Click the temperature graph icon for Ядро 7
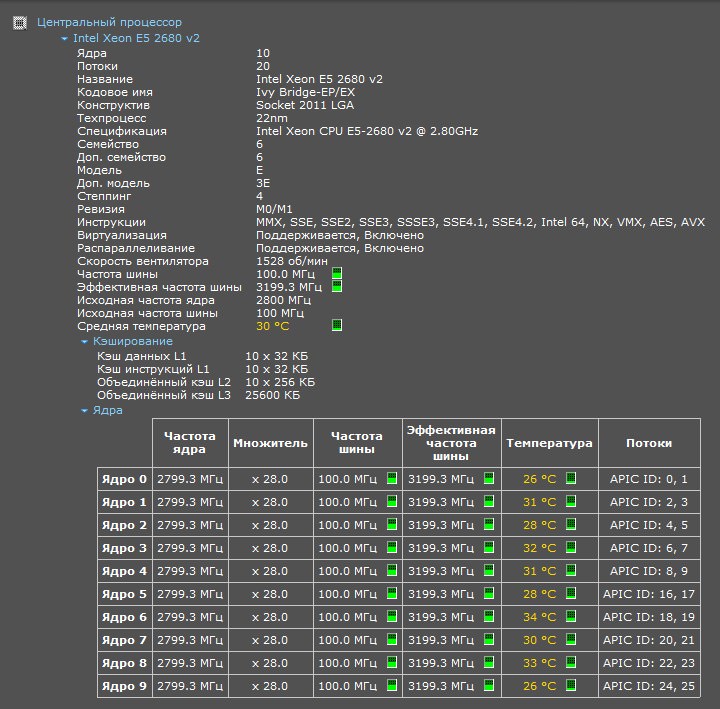Viewport: 720px width, 709px height. (571, 639)
